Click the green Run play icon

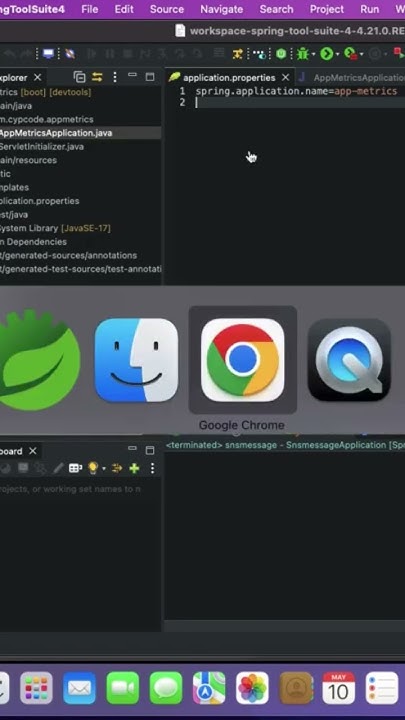(x=326, y=54)
